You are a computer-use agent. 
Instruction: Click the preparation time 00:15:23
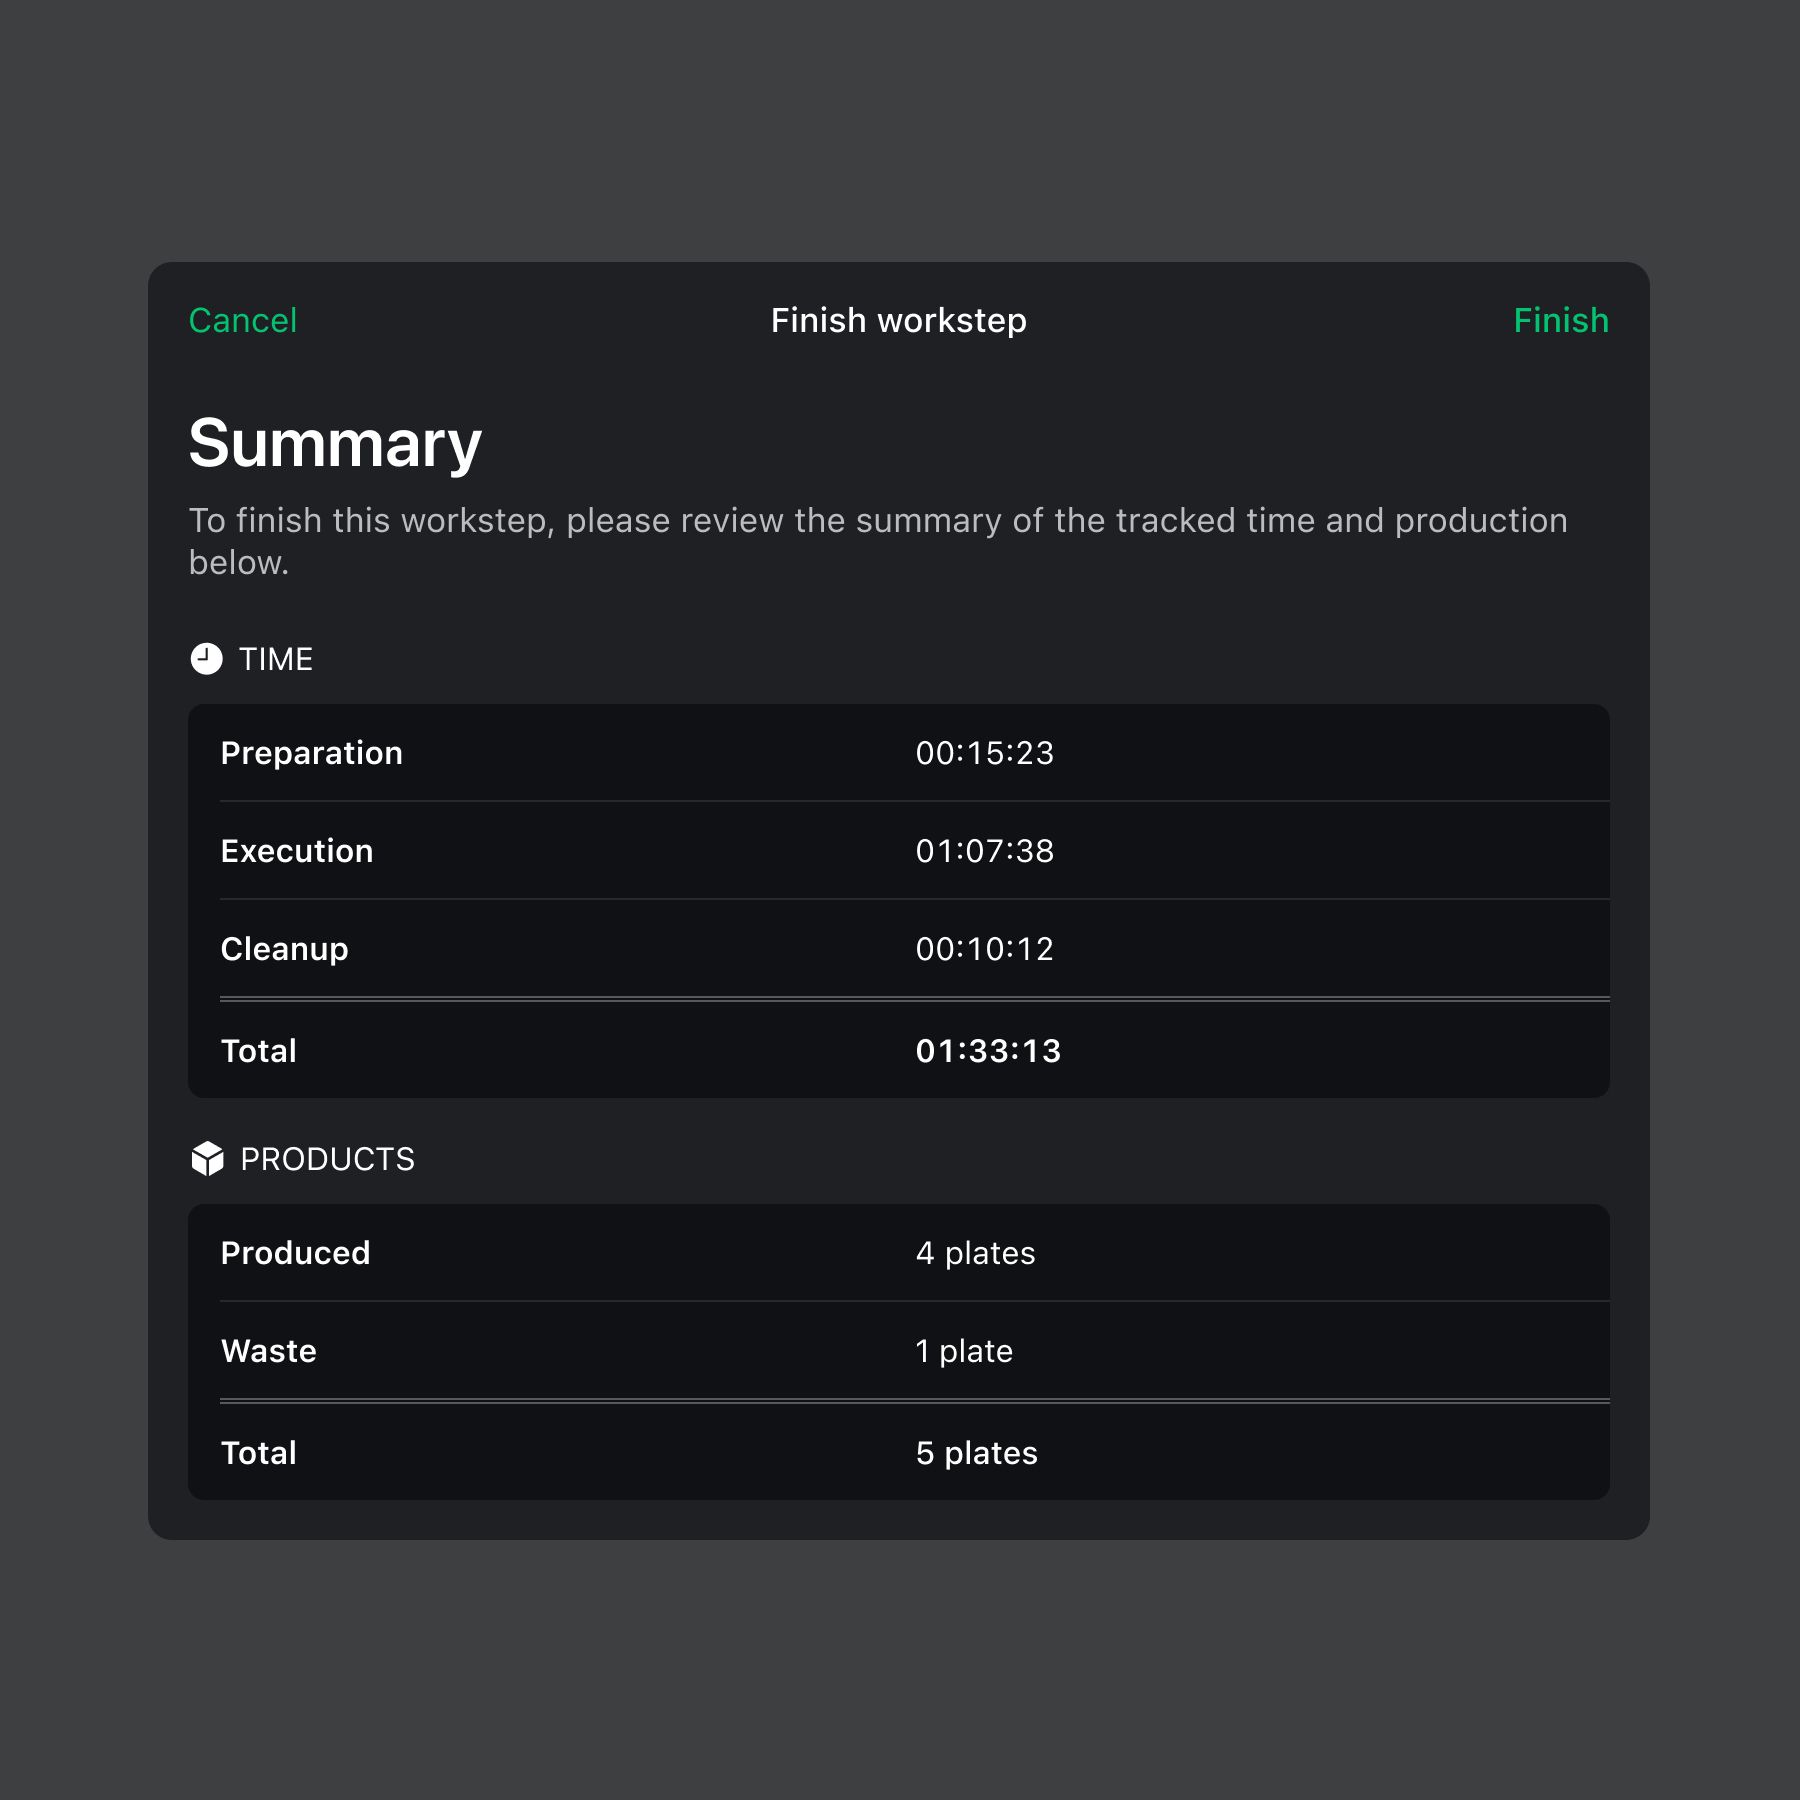(985, 753)
